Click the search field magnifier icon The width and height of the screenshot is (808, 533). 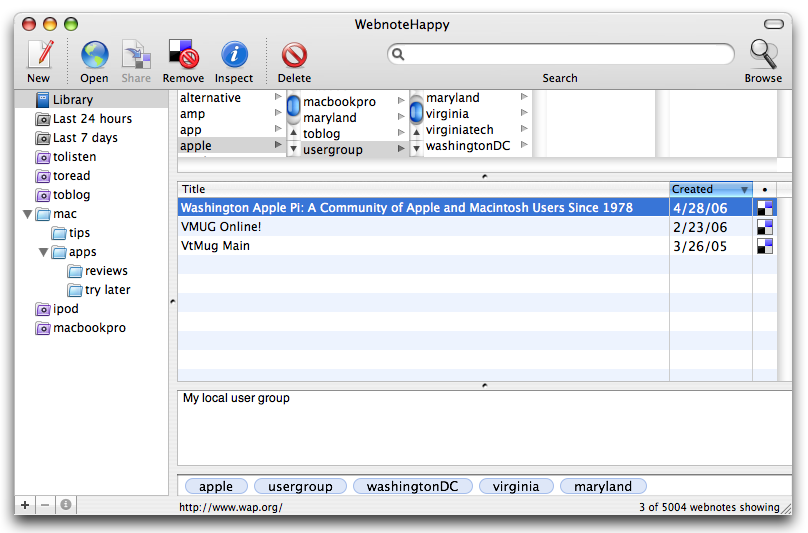398,54
